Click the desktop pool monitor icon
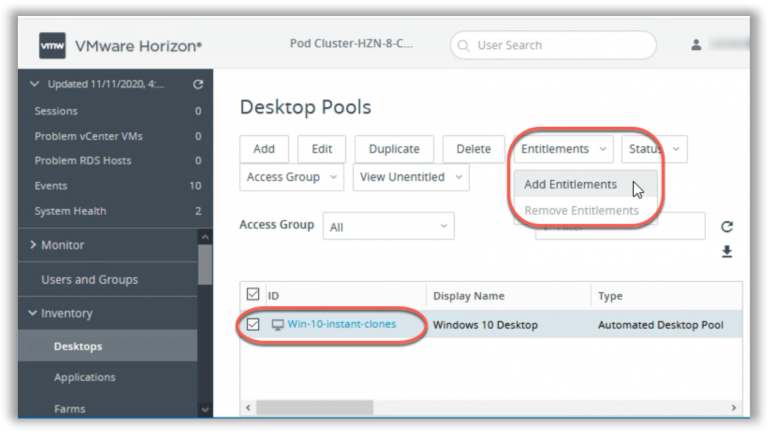The image size is (768, 435). pyautogui.click(x=277, y=325)
